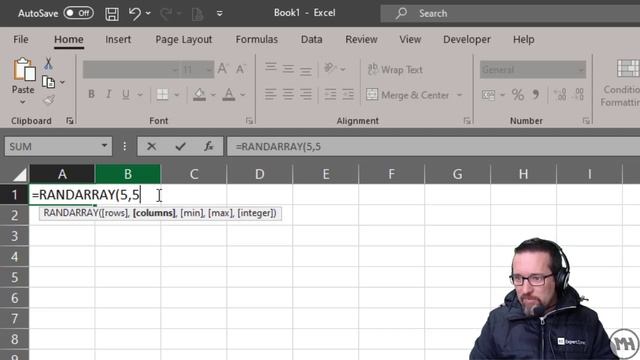Image resolution: width=640 pixels, height=360 pixels.
Task: Open the font size combo box
Action: pos(197,70)
